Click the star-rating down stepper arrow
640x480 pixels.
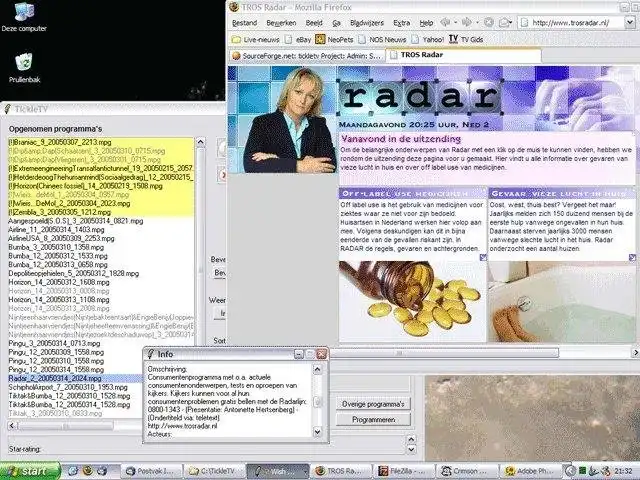tap(411, 449)
